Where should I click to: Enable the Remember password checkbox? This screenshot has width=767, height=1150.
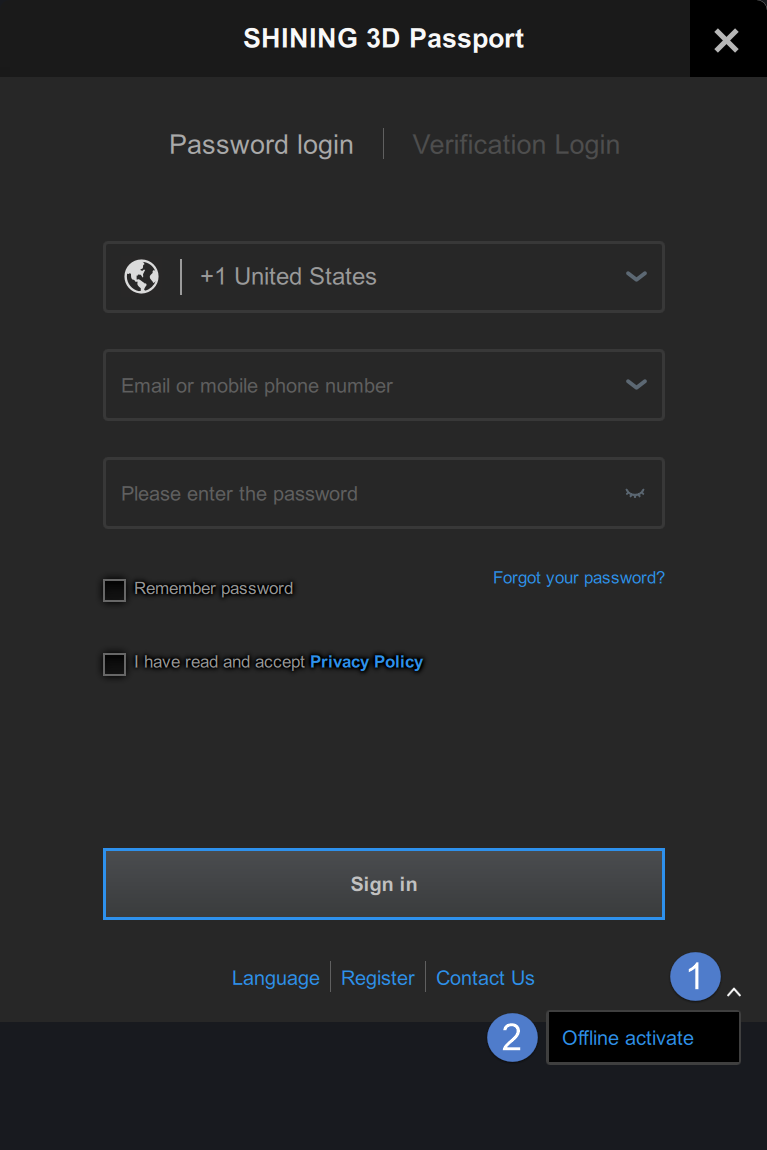pyautogui.click(x=115, y=590)
